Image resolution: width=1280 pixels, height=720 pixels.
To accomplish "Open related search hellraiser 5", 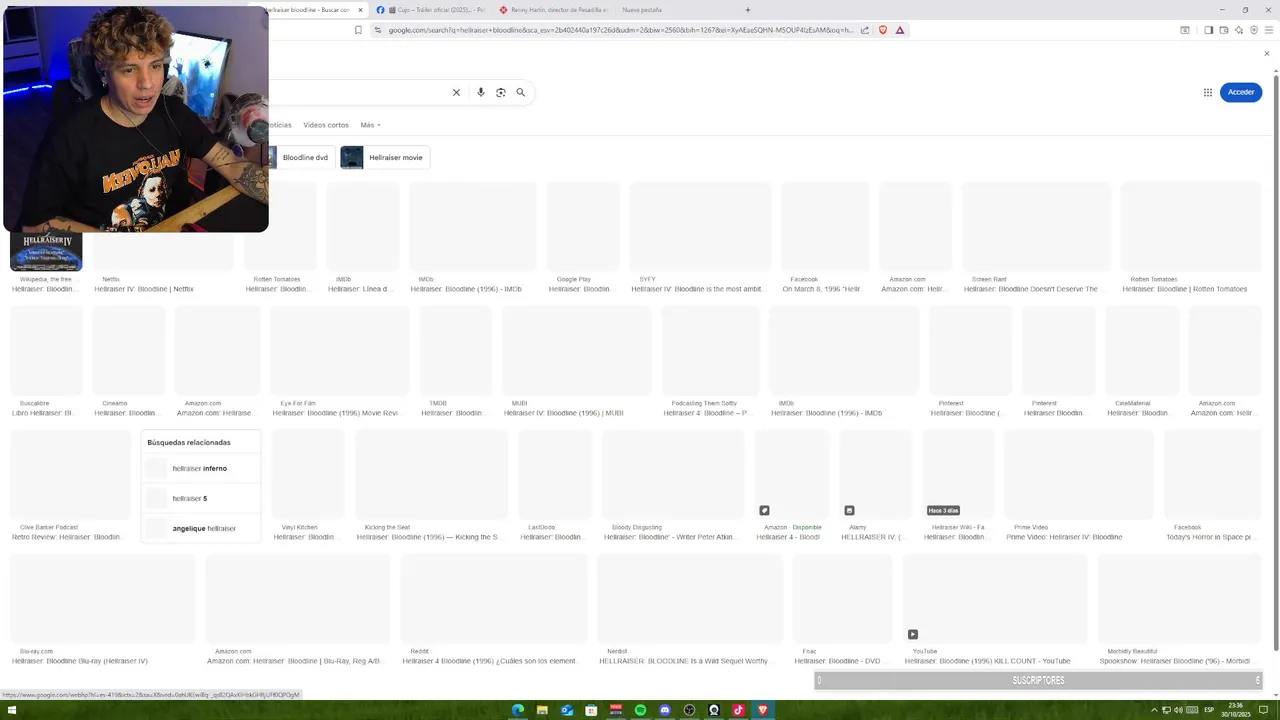I will (200, 498).
